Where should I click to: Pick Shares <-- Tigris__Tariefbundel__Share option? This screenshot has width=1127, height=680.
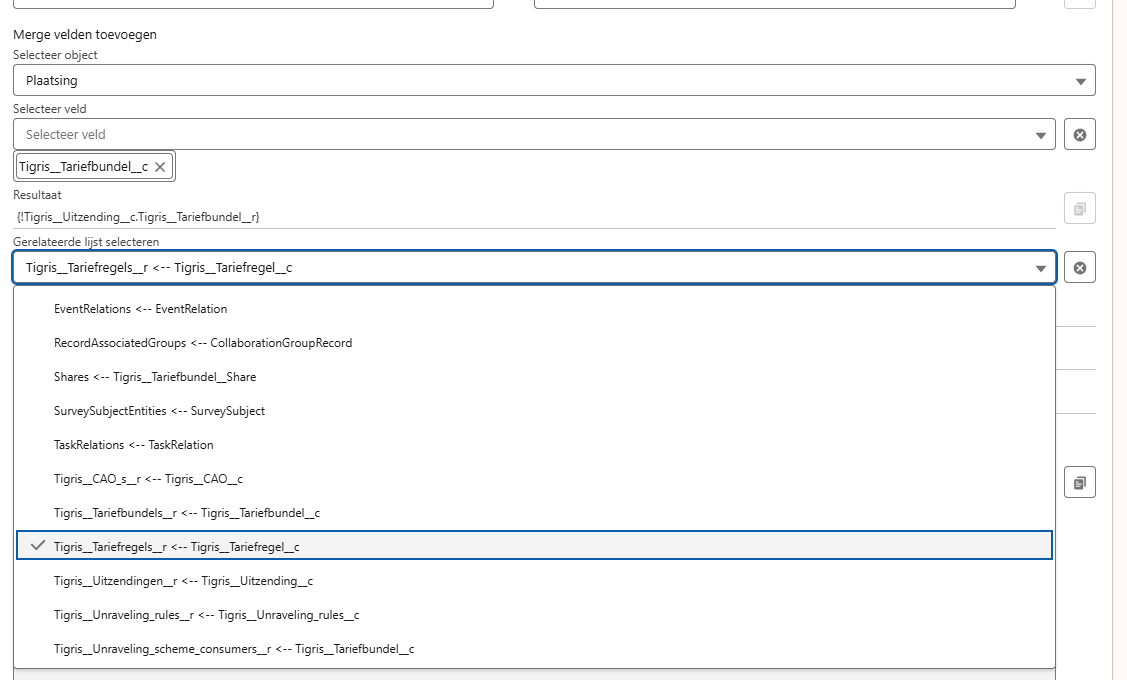pyautogui.click(x=155, y=377)
